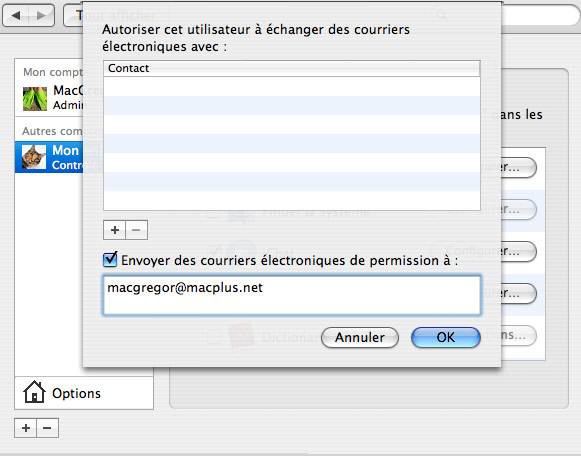Select the green leaf admin account avatar
Viewport: 581px width, 456px height.
(x=35, y=99)
